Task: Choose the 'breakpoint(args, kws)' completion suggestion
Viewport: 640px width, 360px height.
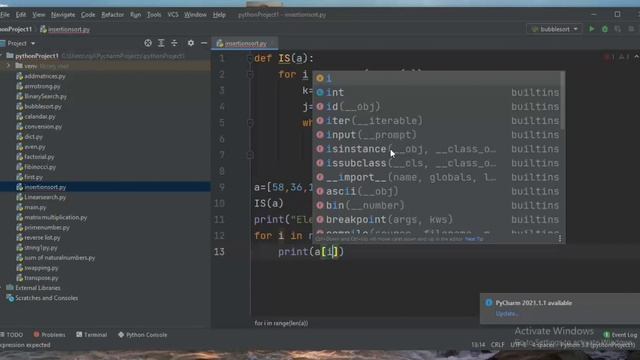Action: 437,220
